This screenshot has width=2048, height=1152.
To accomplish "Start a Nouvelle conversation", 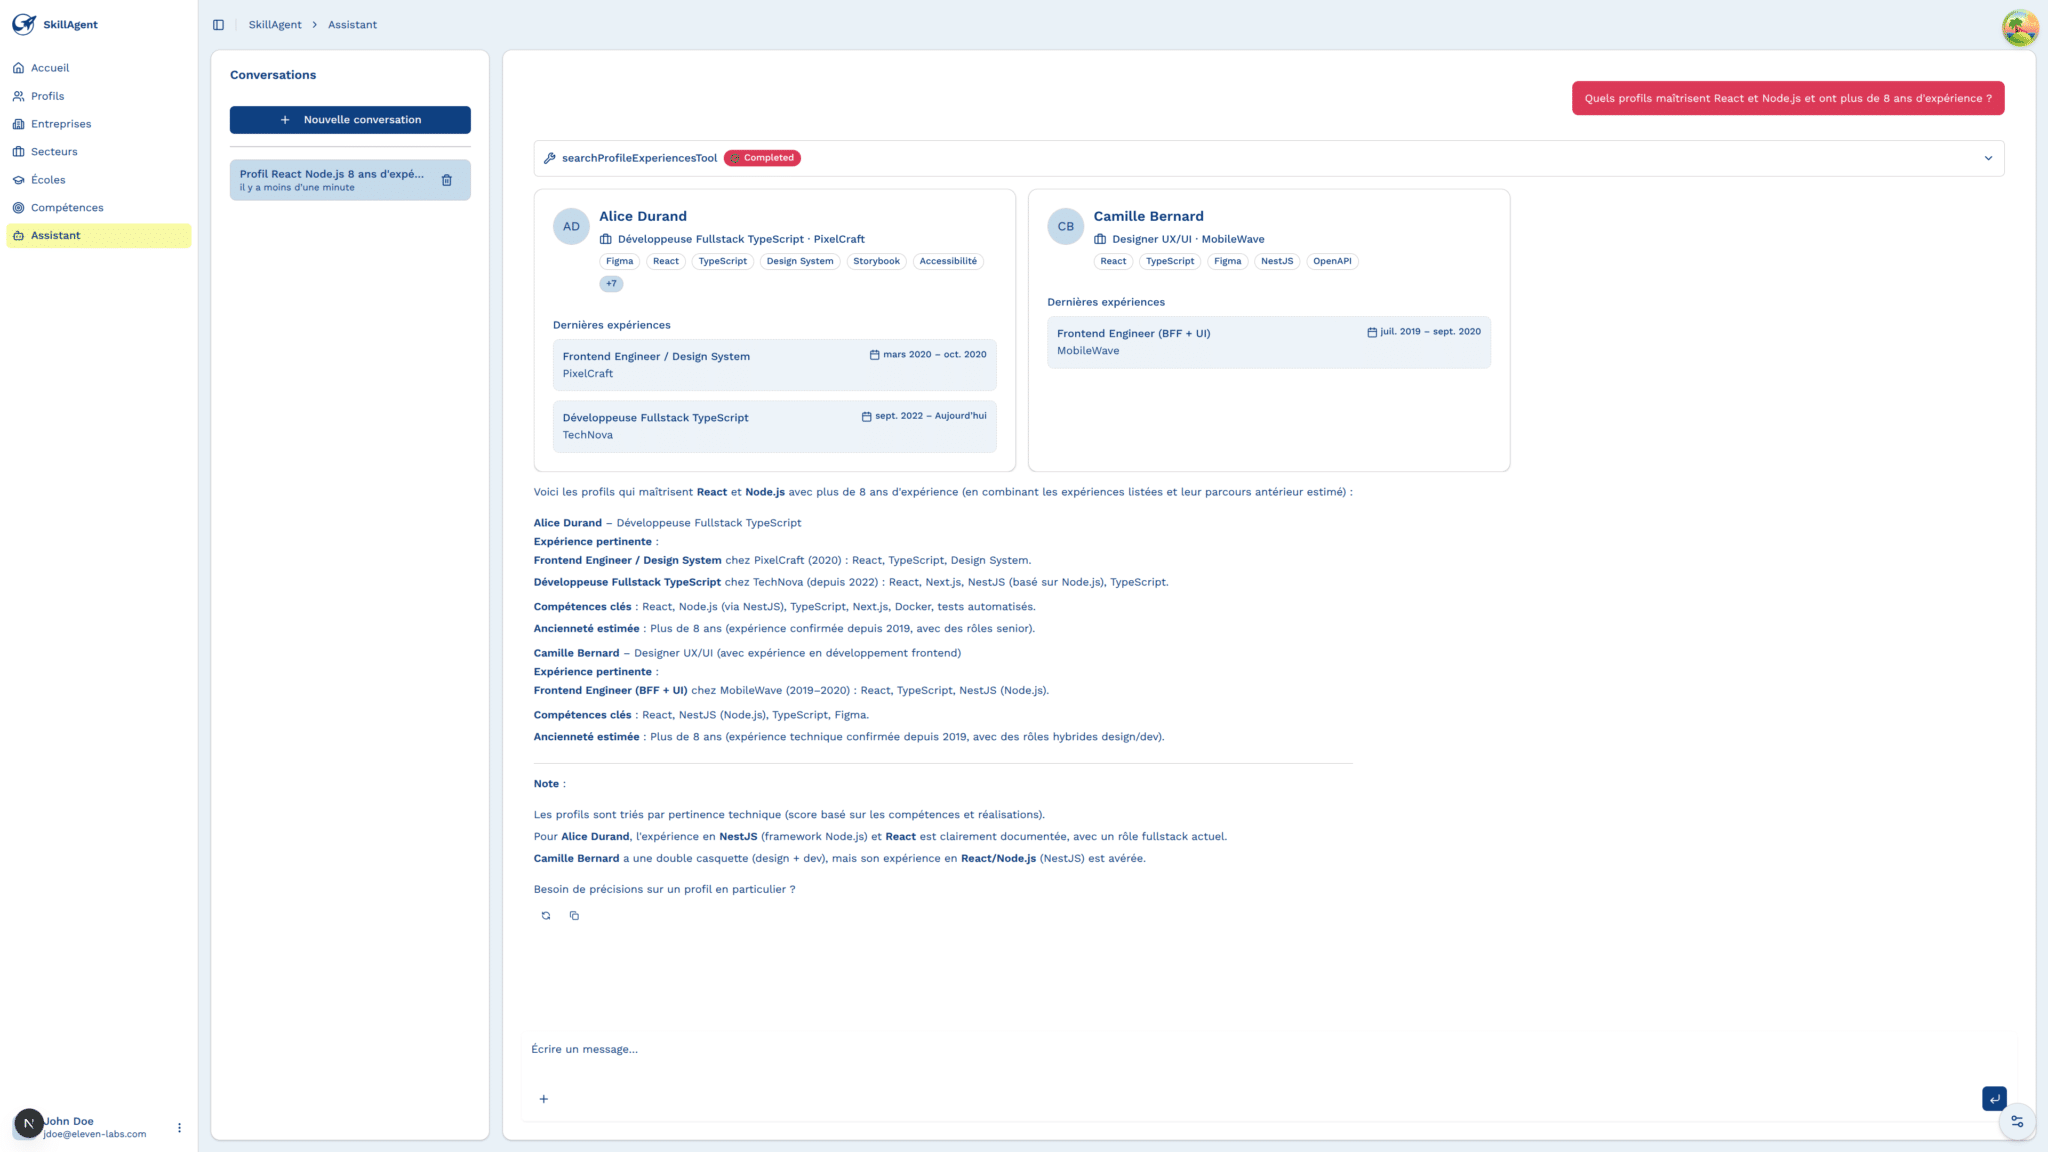I will coord(350,119).
